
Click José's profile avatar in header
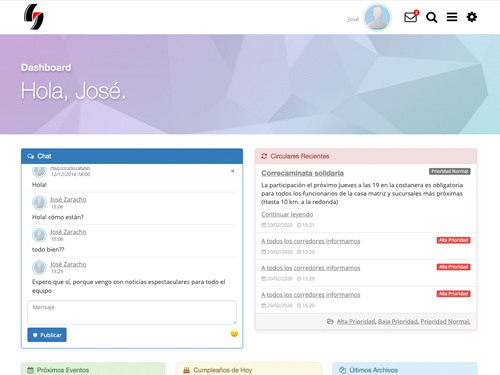tap(377, 17)
